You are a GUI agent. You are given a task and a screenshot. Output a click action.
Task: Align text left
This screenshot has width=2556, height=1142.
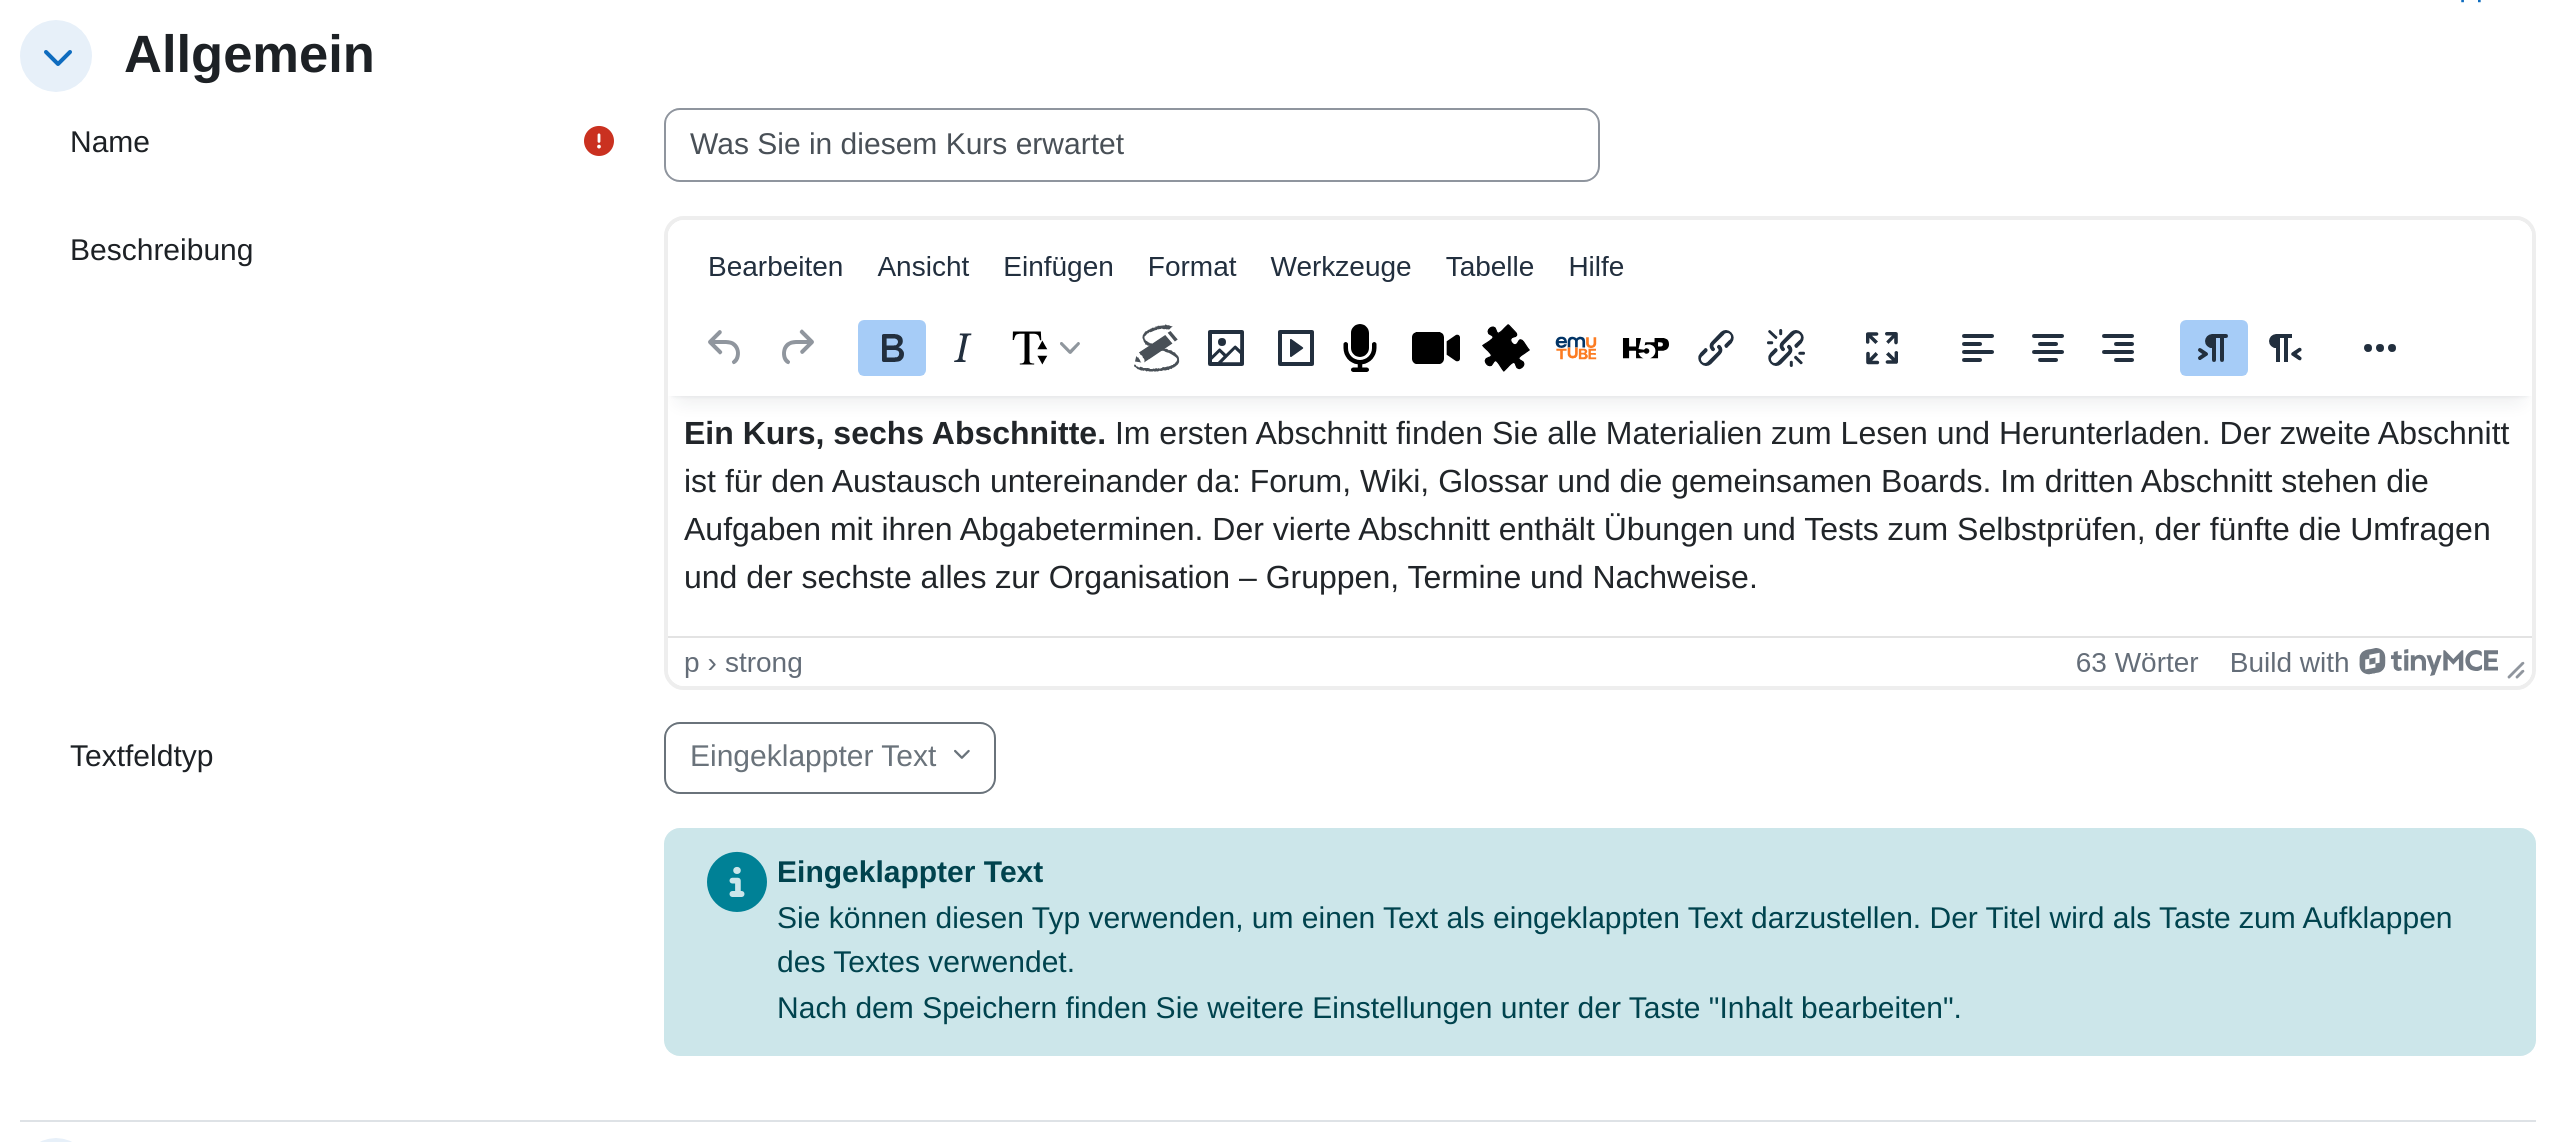(1978, 348)
